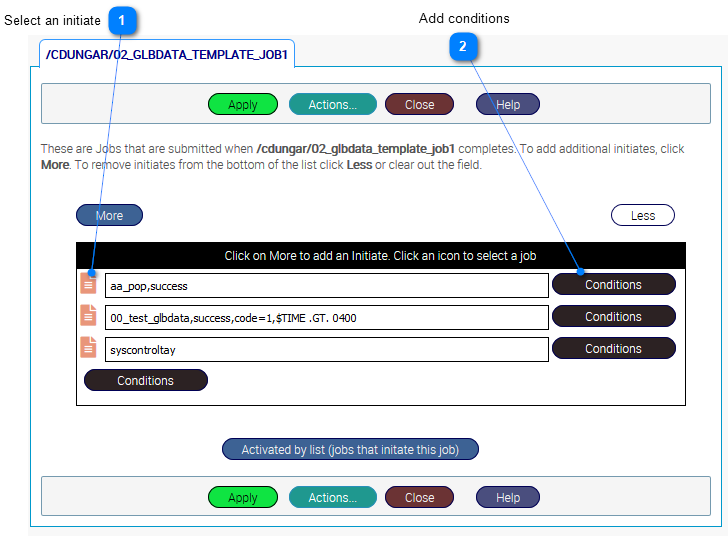Open Conditions for the aa_pop,success row

(x=613, y=284)
